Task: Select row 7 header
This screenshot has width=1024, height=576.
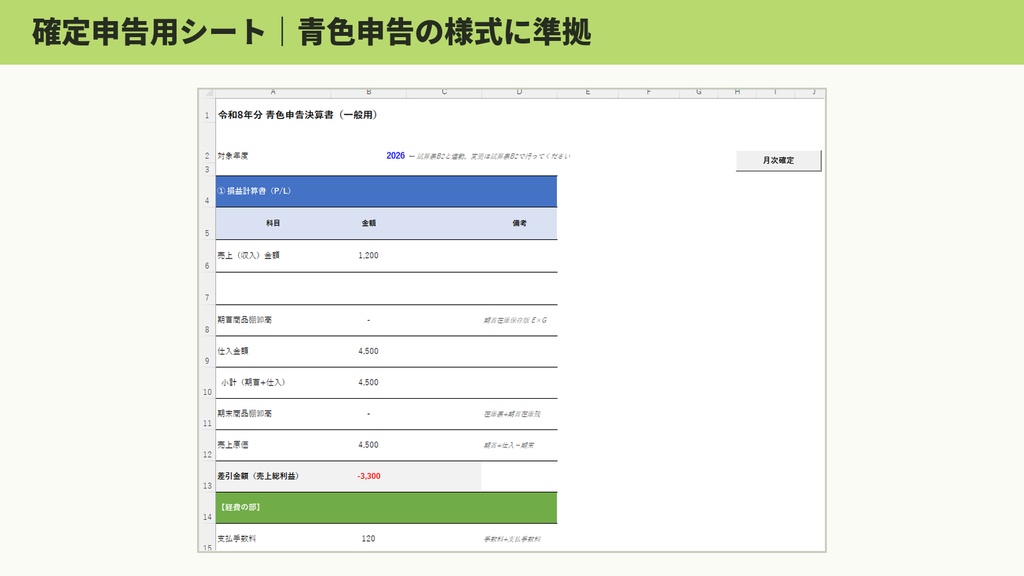Action: 207,288
